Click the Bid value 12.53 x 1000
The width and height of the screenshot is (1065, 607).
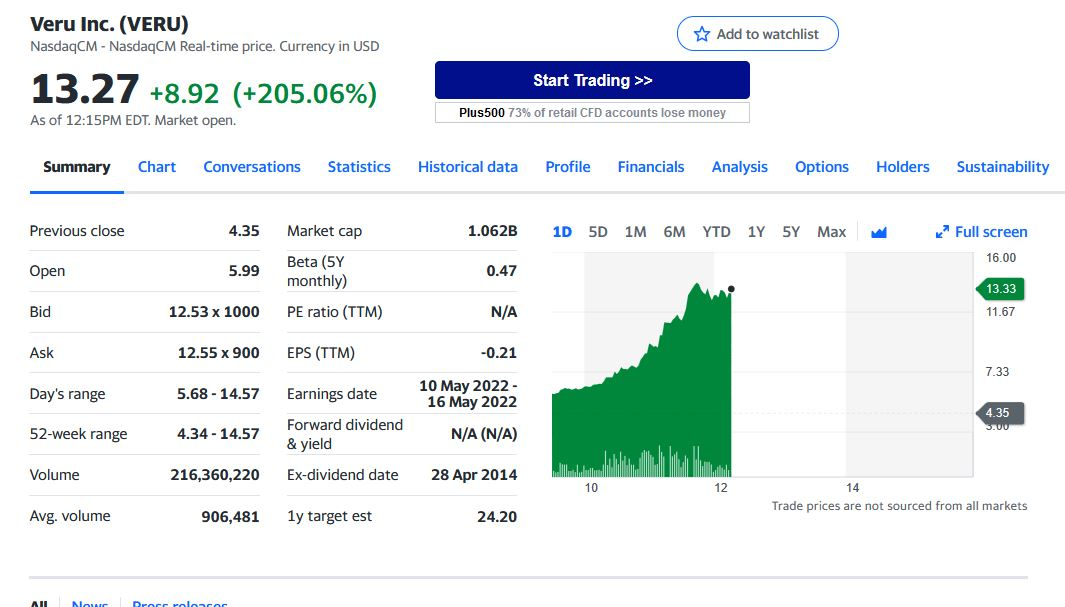[x=214, y=312]
